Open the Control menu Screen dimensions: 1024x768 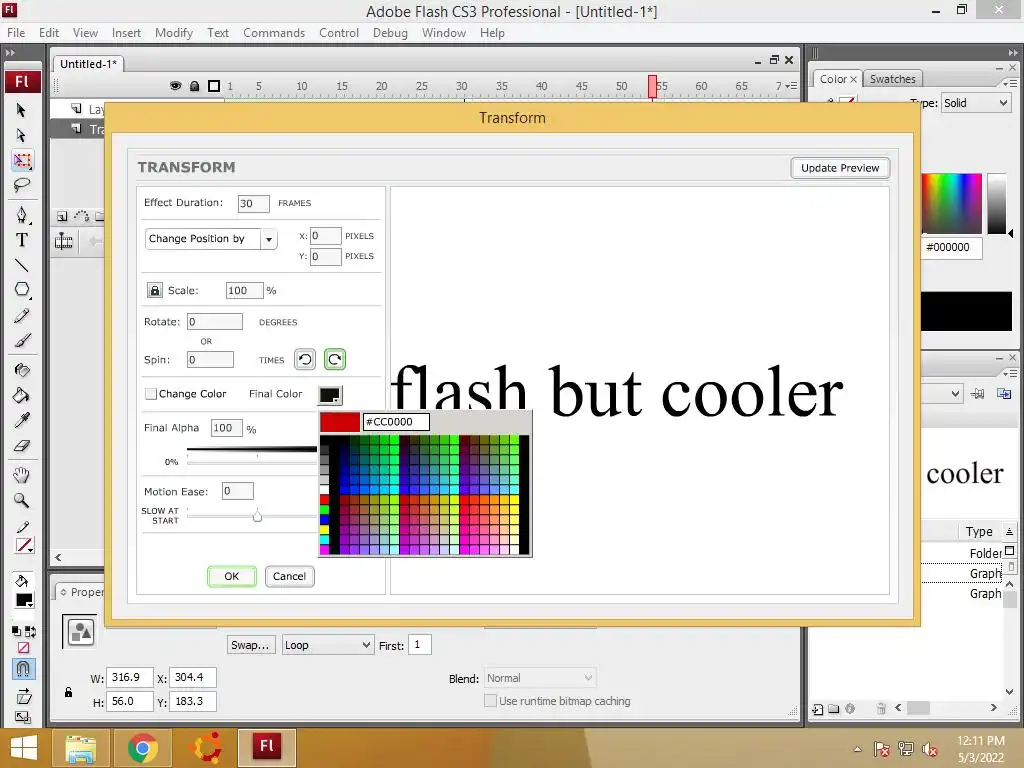(339, 33)
